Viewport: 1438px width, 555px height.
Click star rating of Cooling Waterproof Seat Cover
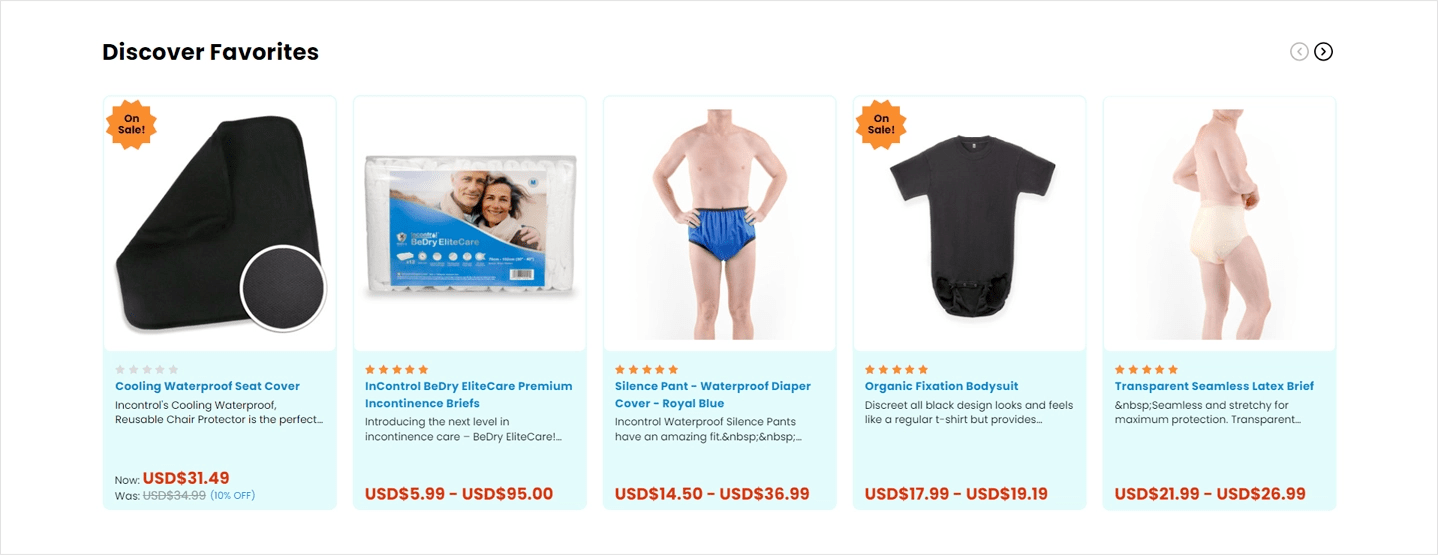(x=146, y=370)
